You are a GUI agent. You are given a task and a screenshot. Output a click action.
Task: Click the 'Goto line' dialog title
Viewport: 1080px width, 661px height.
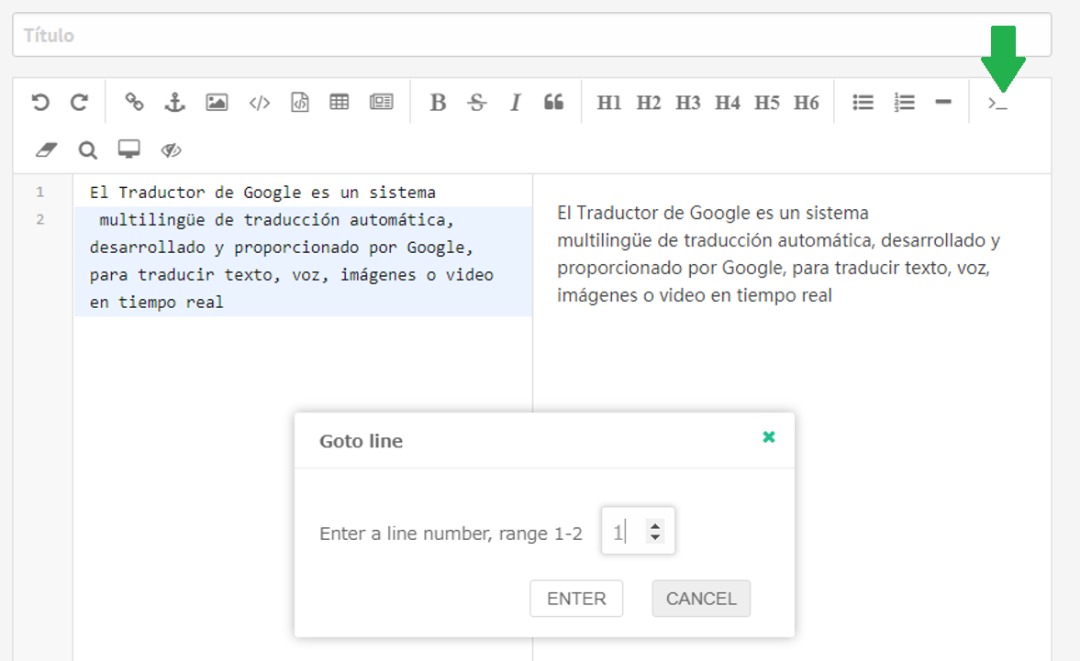point(361,441)
